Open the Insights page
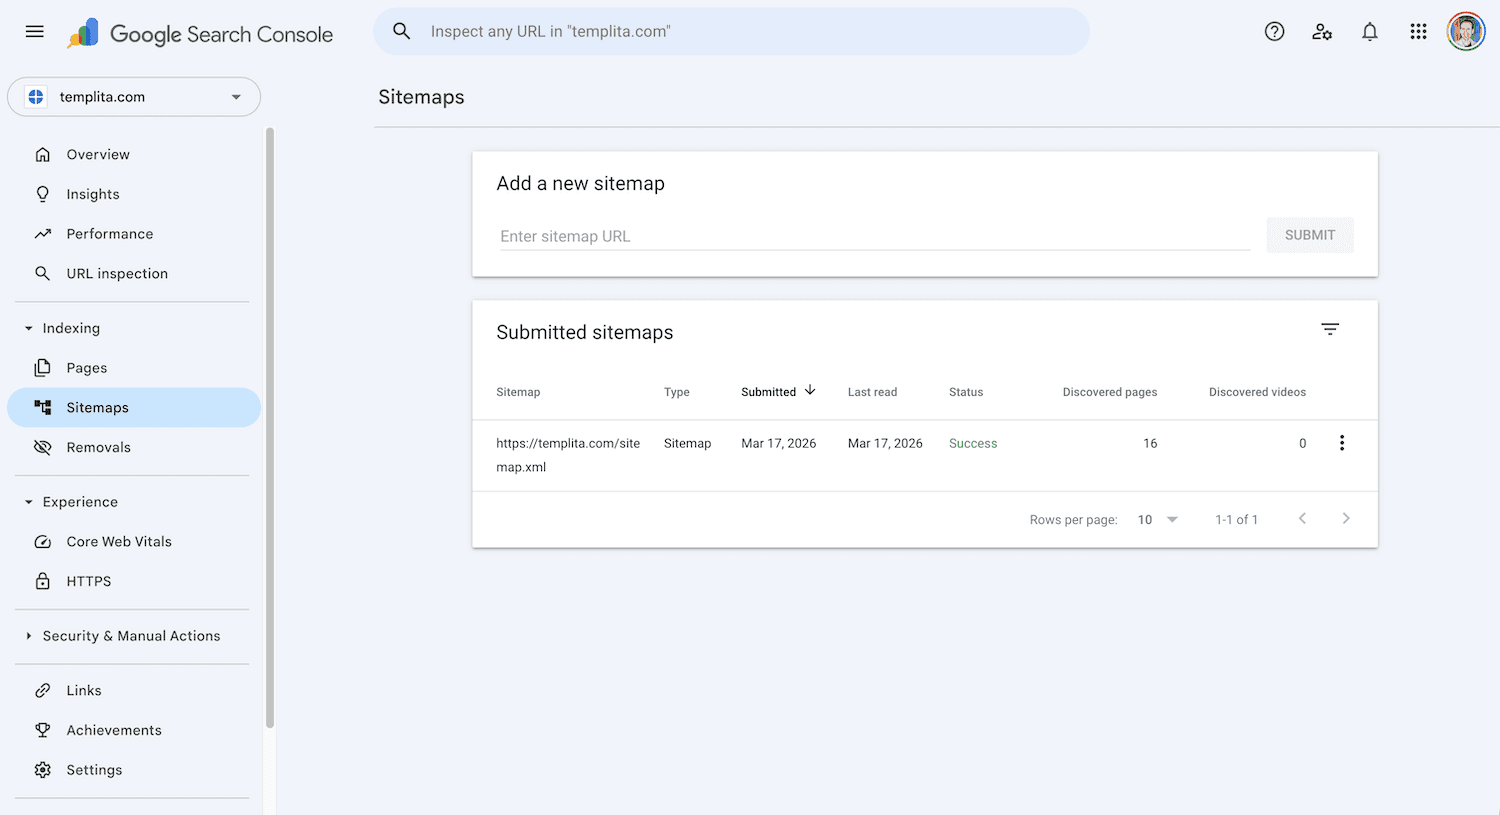 (90, 193)
